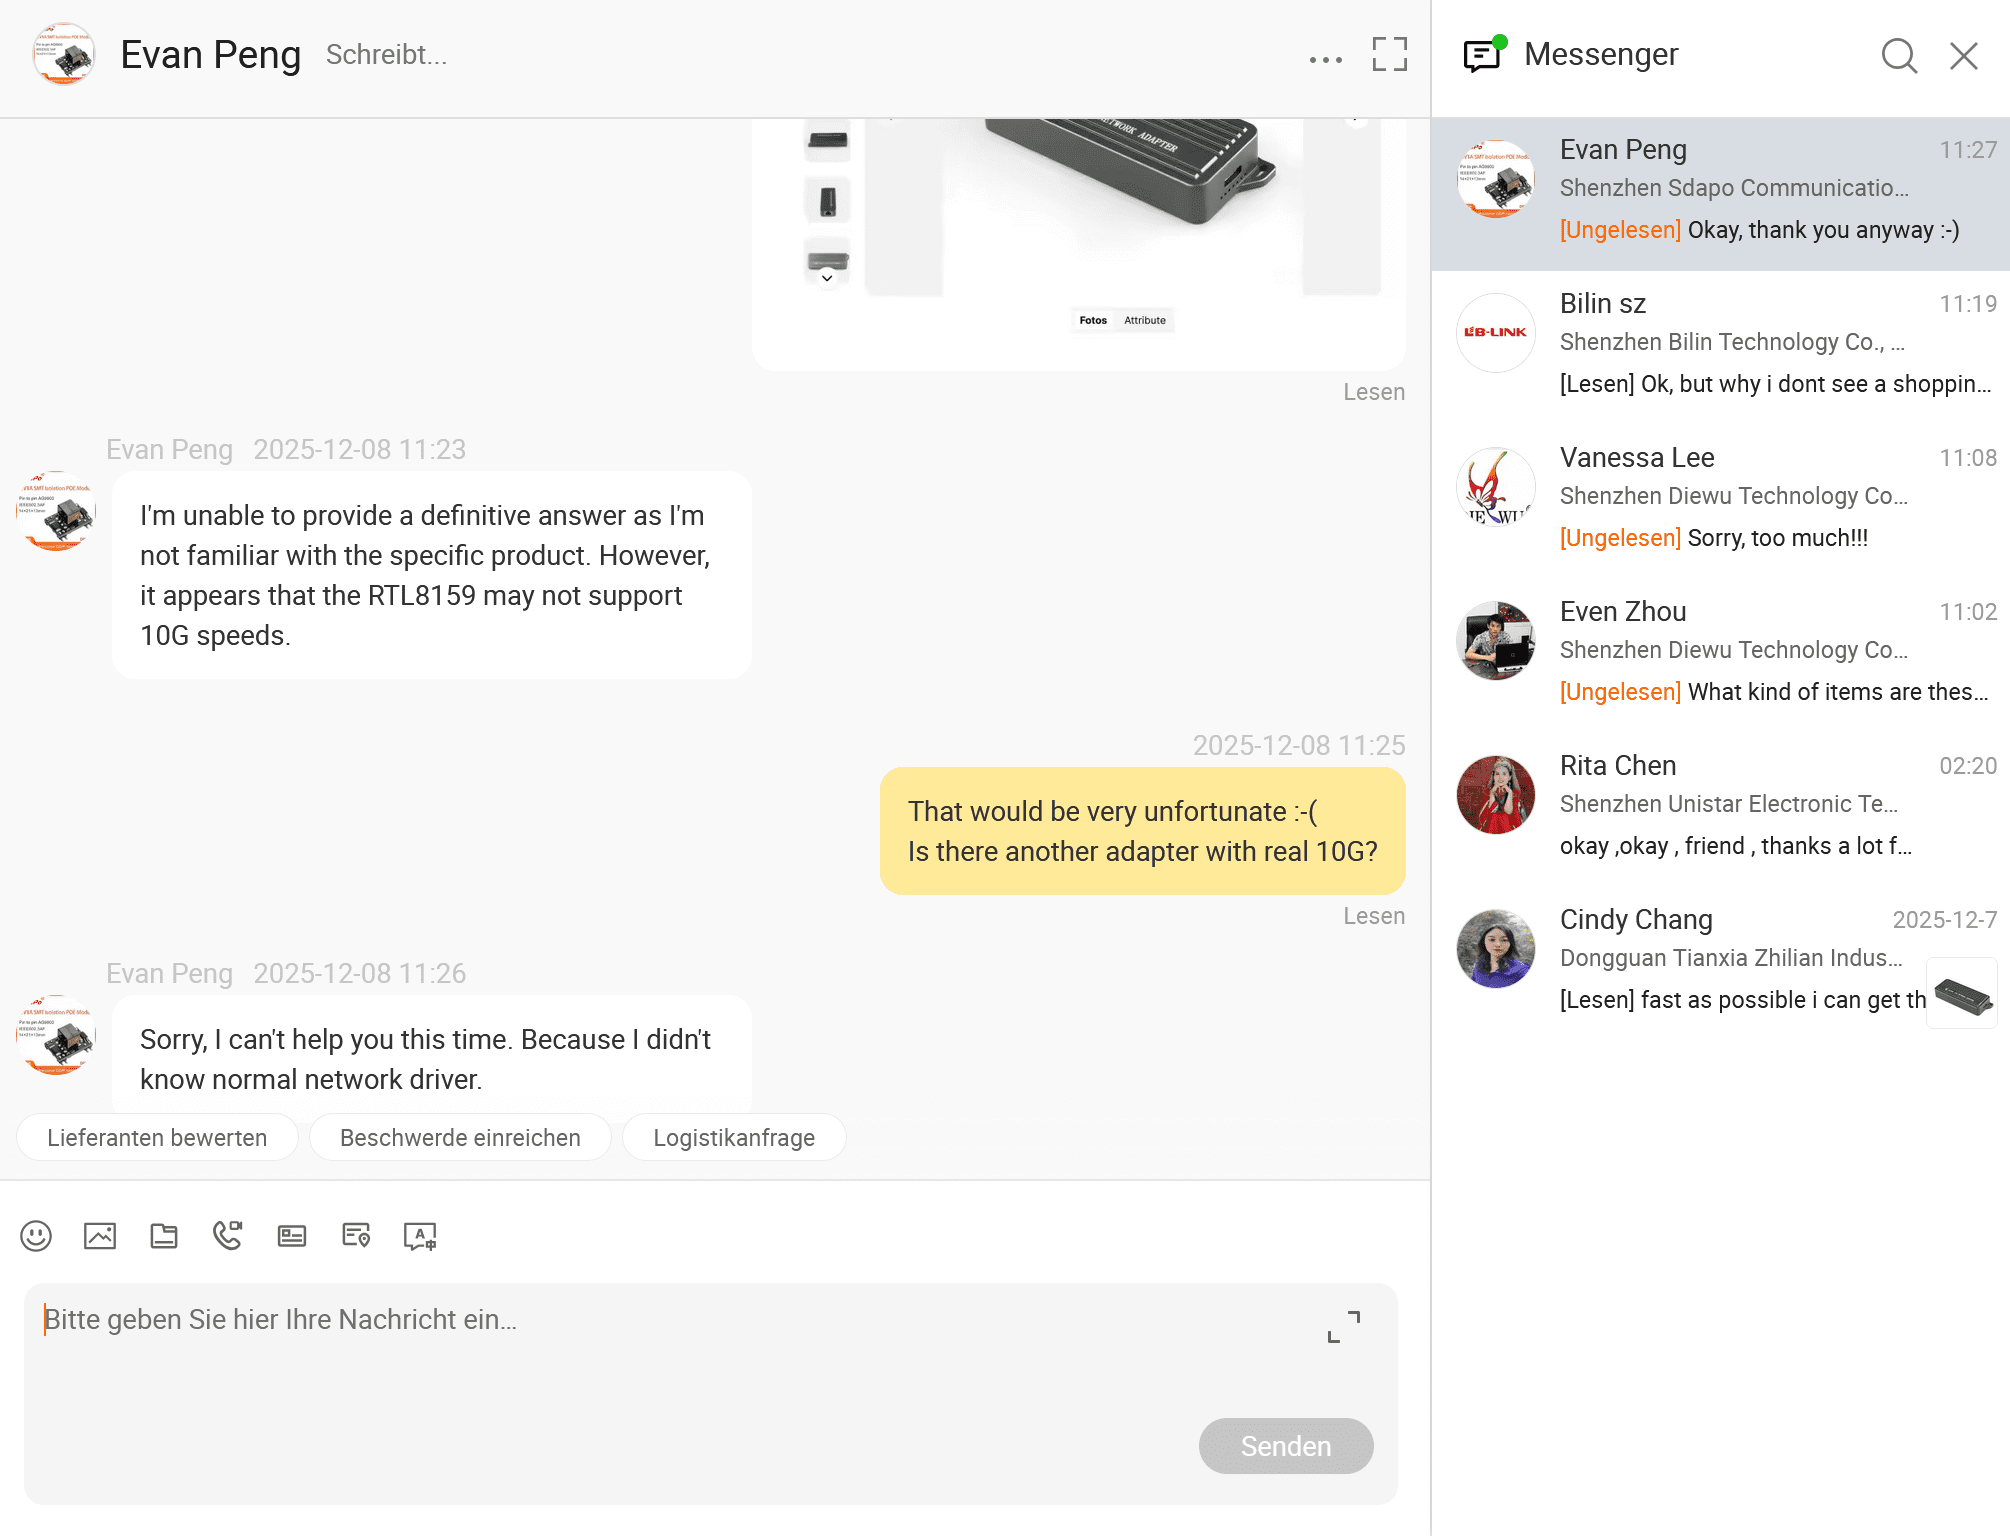
Task: Open Cindy Chang's product thumbnail
Action: 1961,994
